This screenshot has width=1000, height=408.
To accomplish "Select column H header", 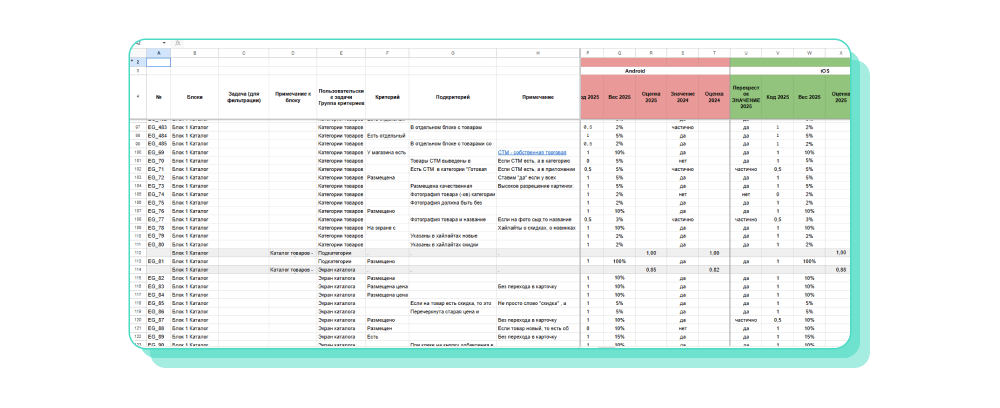I will pyautogui.click(x=537, y=52).
